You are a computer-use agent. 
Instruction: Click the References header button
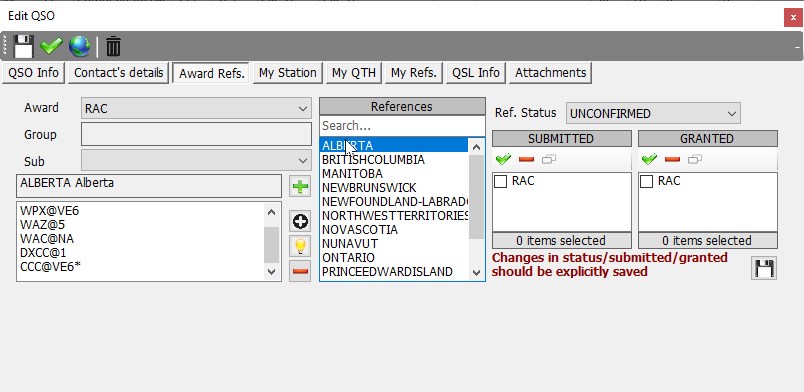pos(402,106)
